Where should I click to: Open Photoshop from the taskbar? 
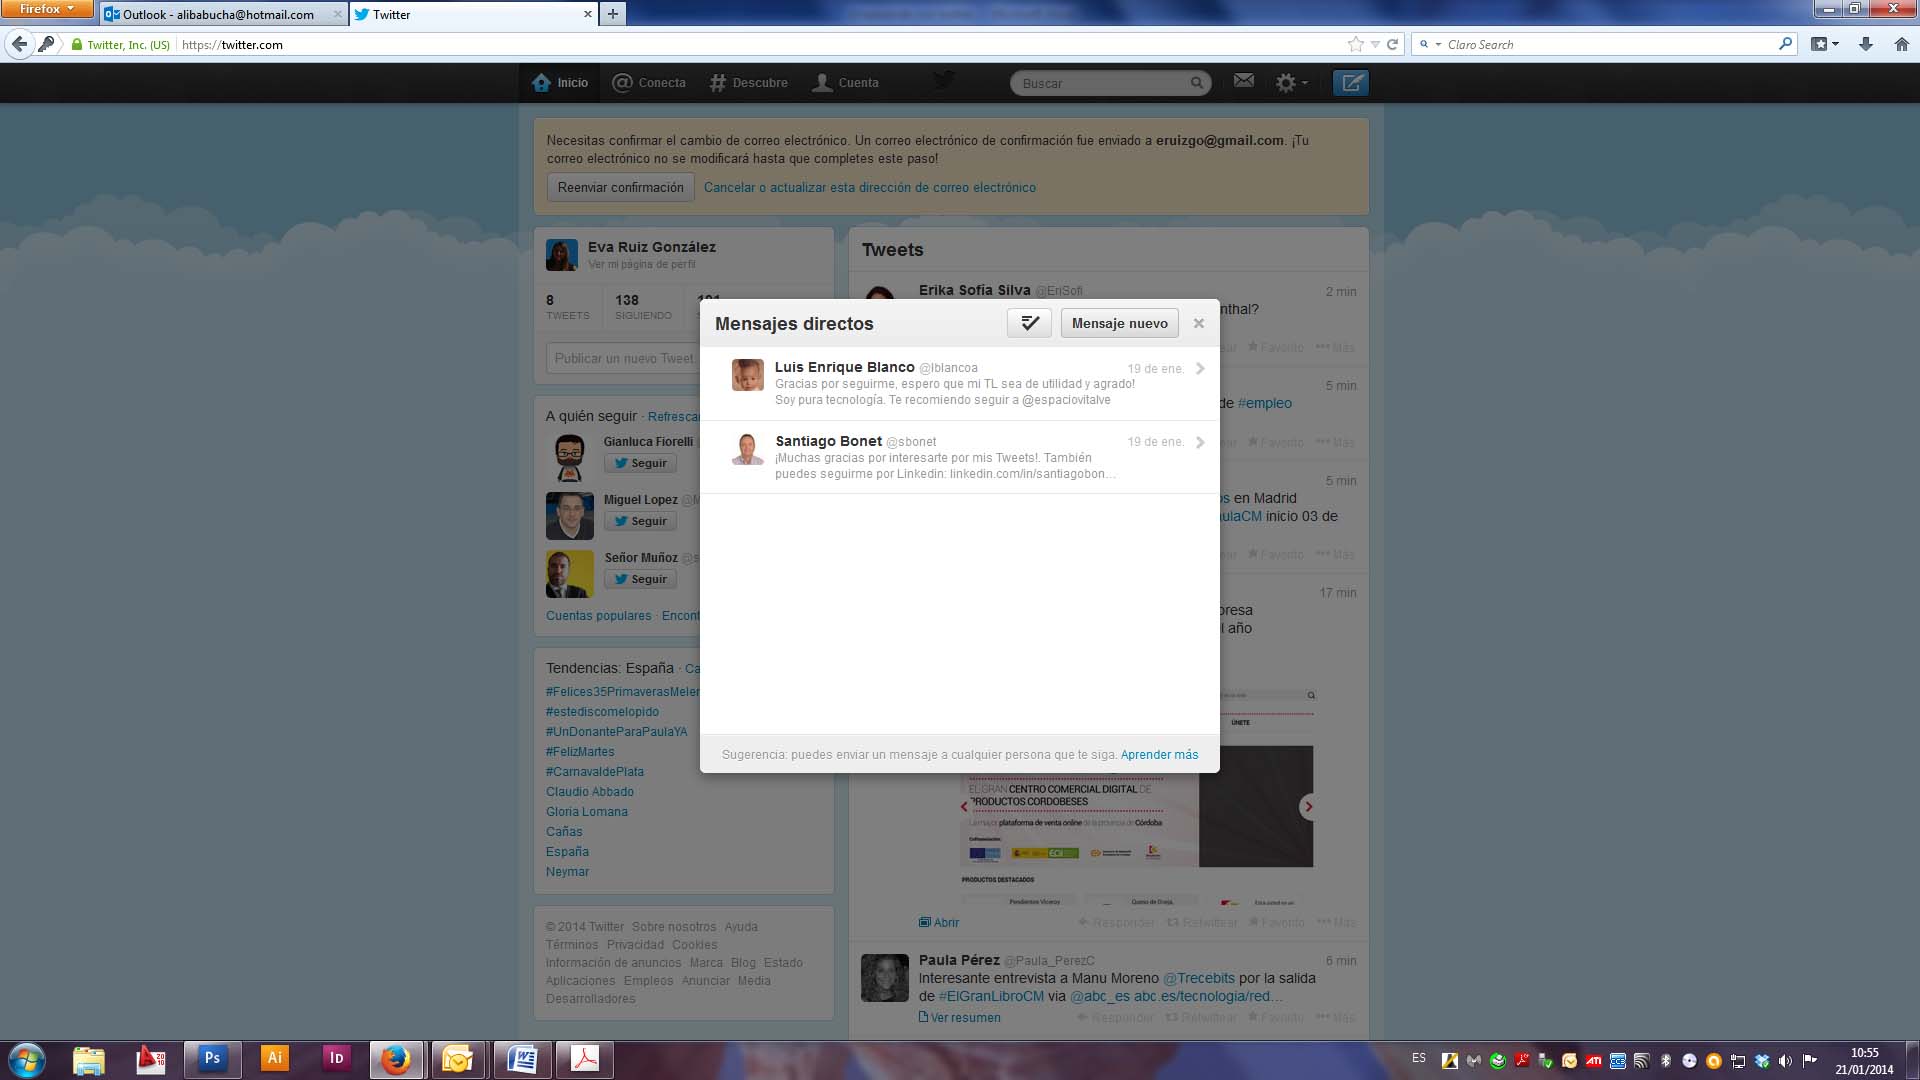212,1058
